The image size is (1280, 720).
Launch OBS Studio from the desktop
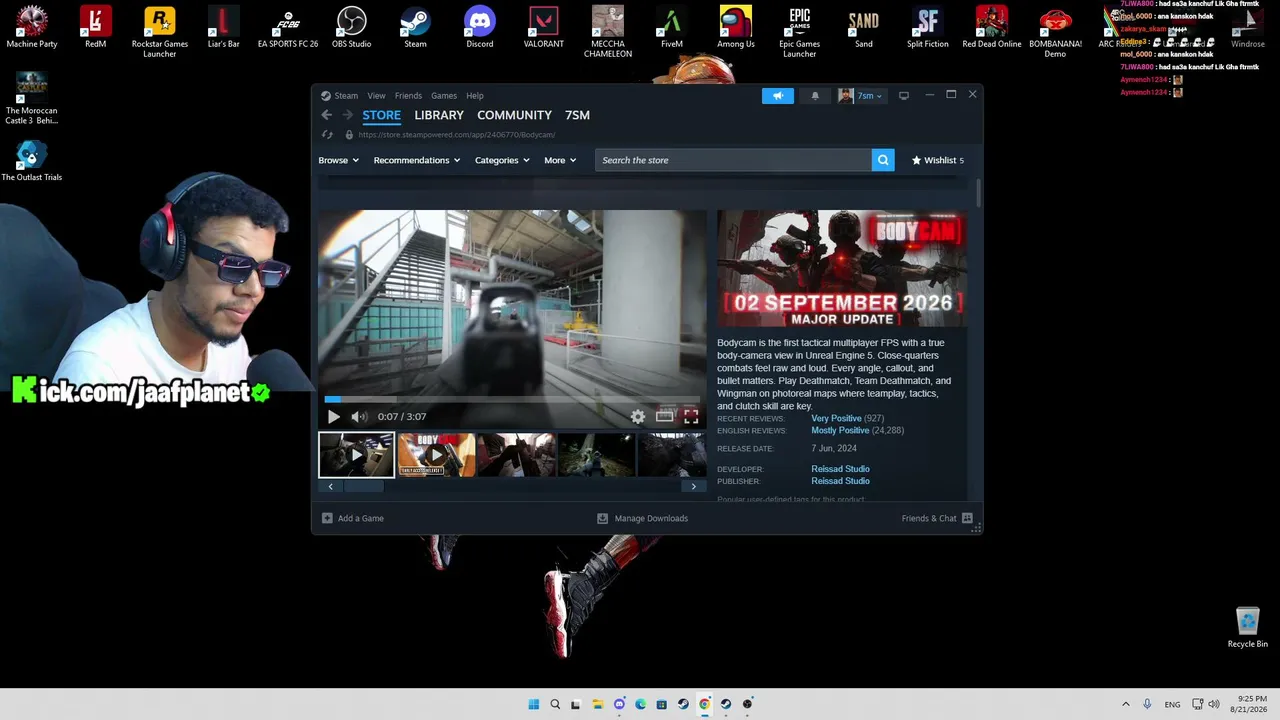pyautogui.click(x=352, y=27)
